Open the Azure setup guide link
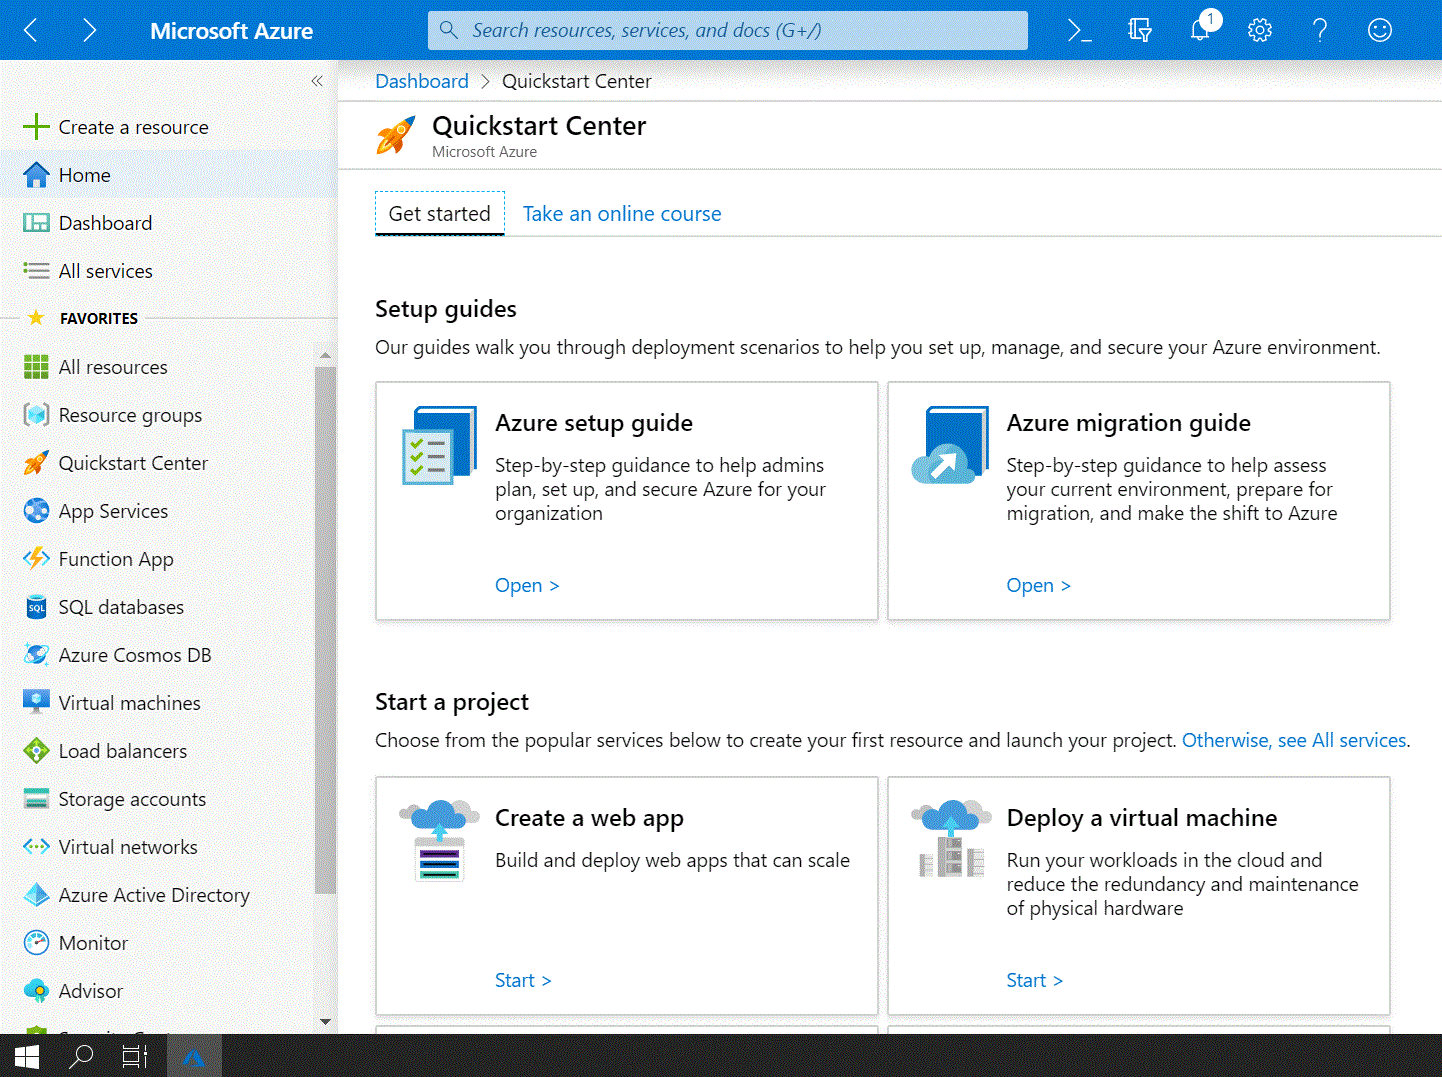 coord(527,585)
